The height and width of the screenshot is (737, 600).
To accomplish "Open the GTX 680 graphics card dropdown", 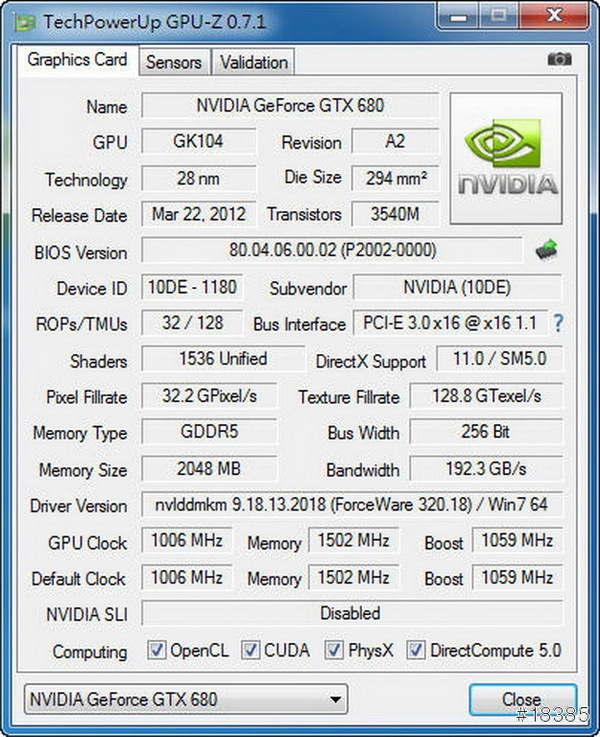I will (186, 699).
